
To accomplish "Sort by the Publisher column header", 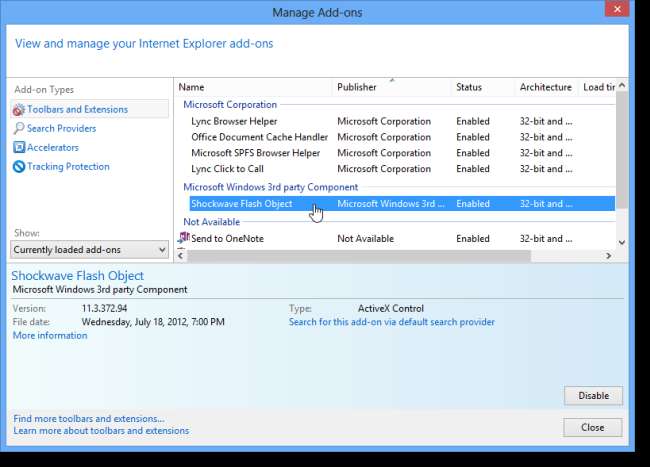I will pos(391,87).
